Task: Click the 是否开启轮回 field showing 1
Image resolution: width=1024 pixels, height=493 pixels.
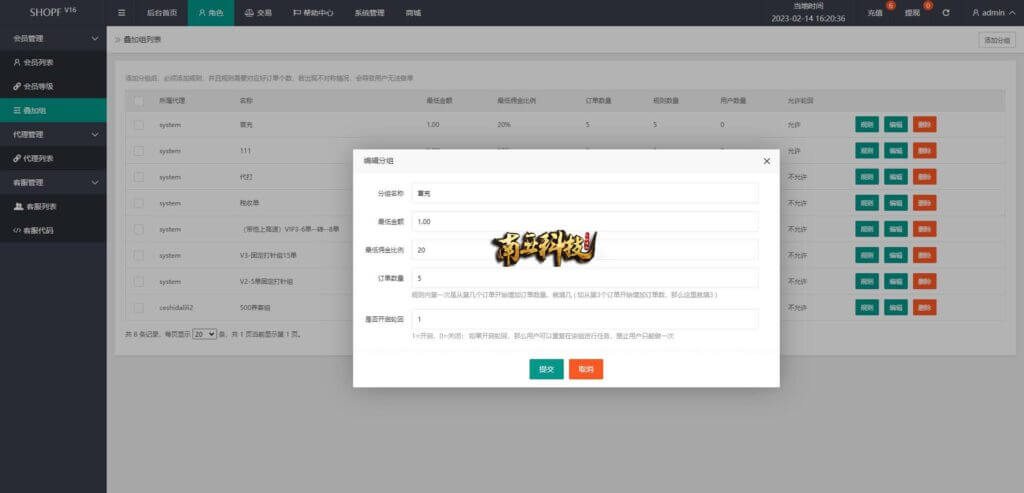Action: [585, 319]
